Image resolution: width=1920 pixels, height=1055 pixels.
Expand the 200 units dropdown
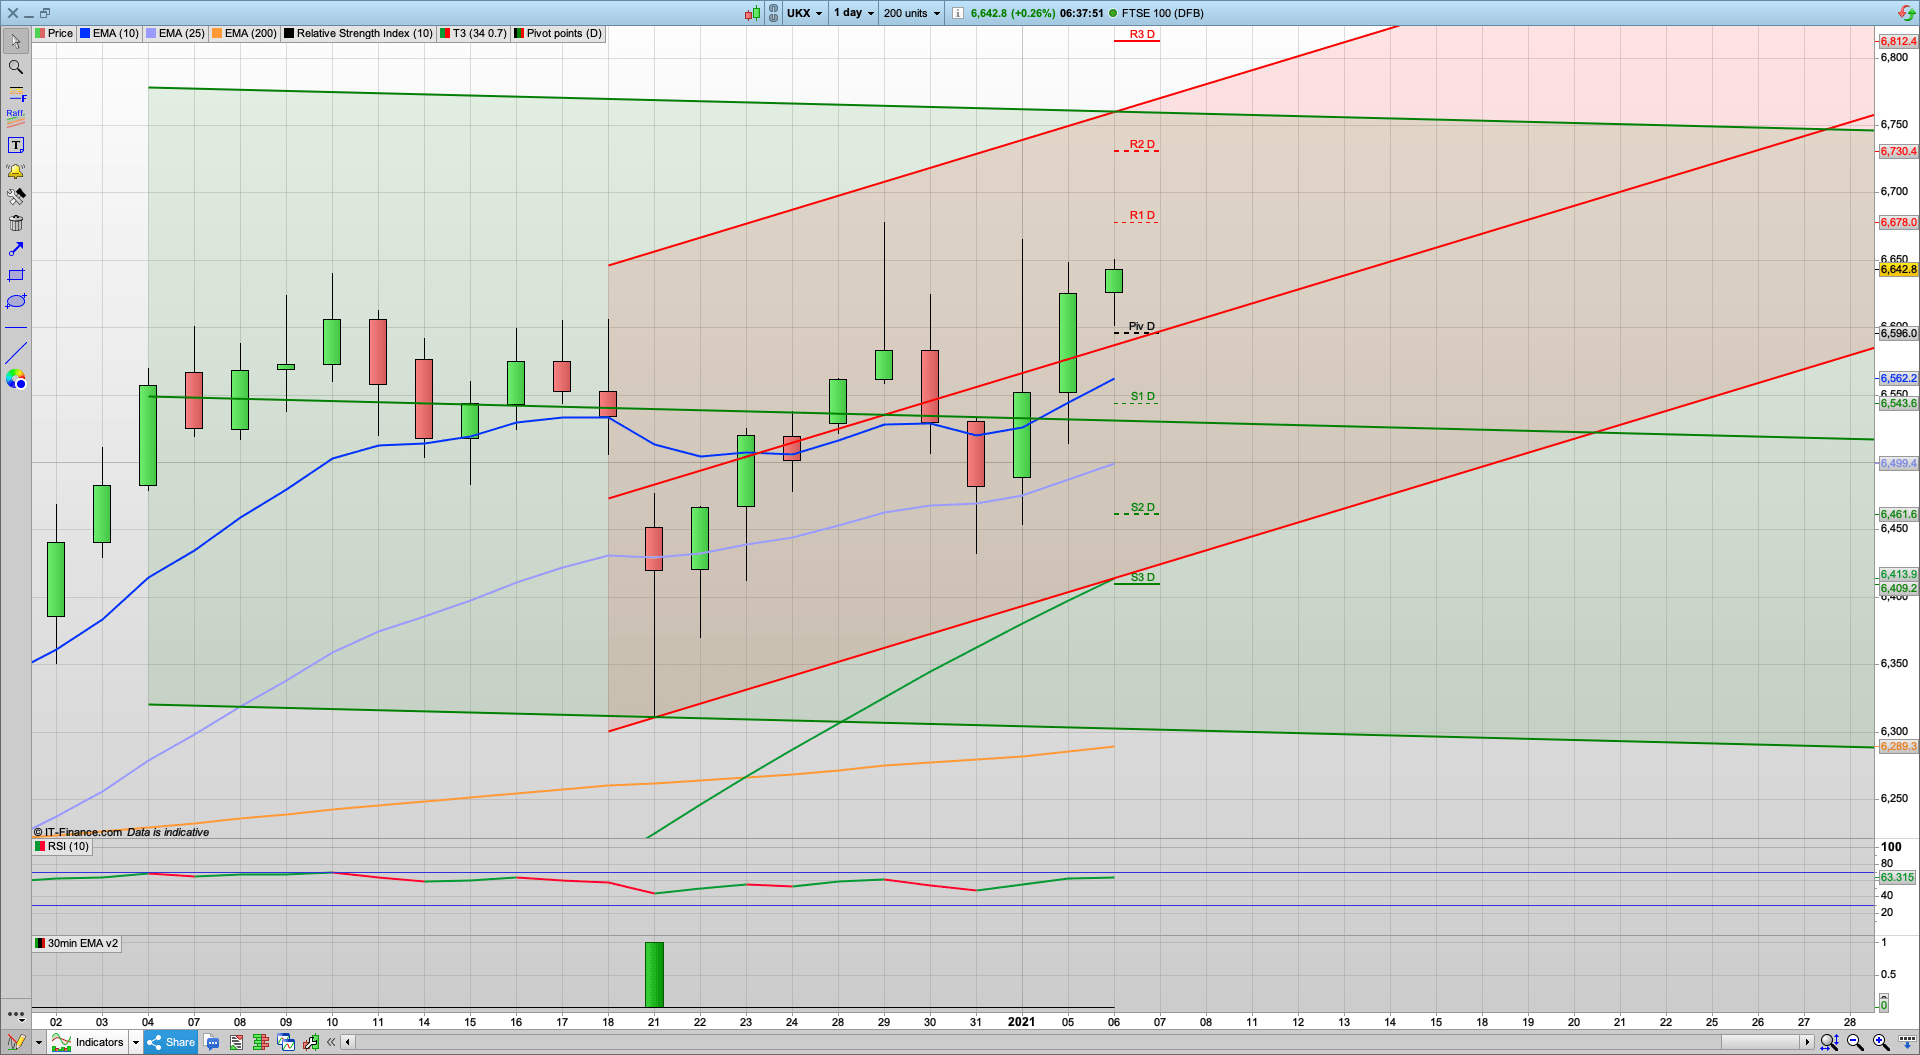(911, 13)
